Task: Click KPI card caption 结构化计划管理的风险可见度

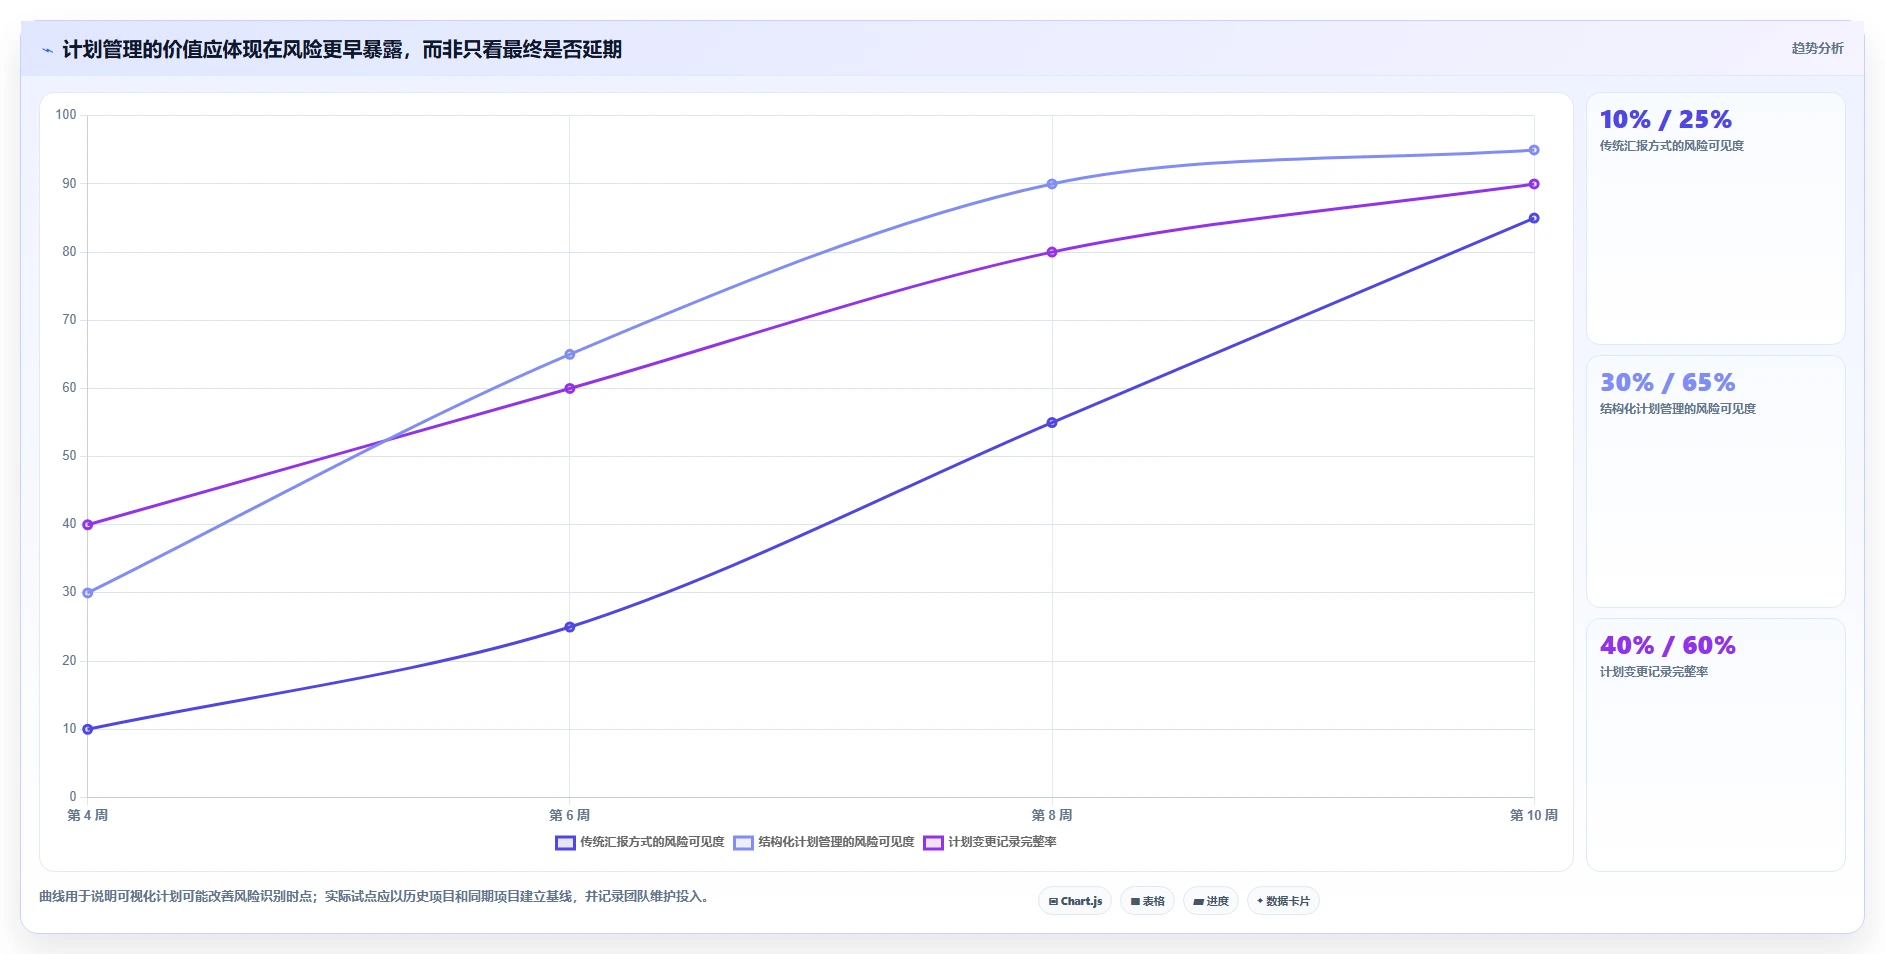Action: click(1677, 409)
